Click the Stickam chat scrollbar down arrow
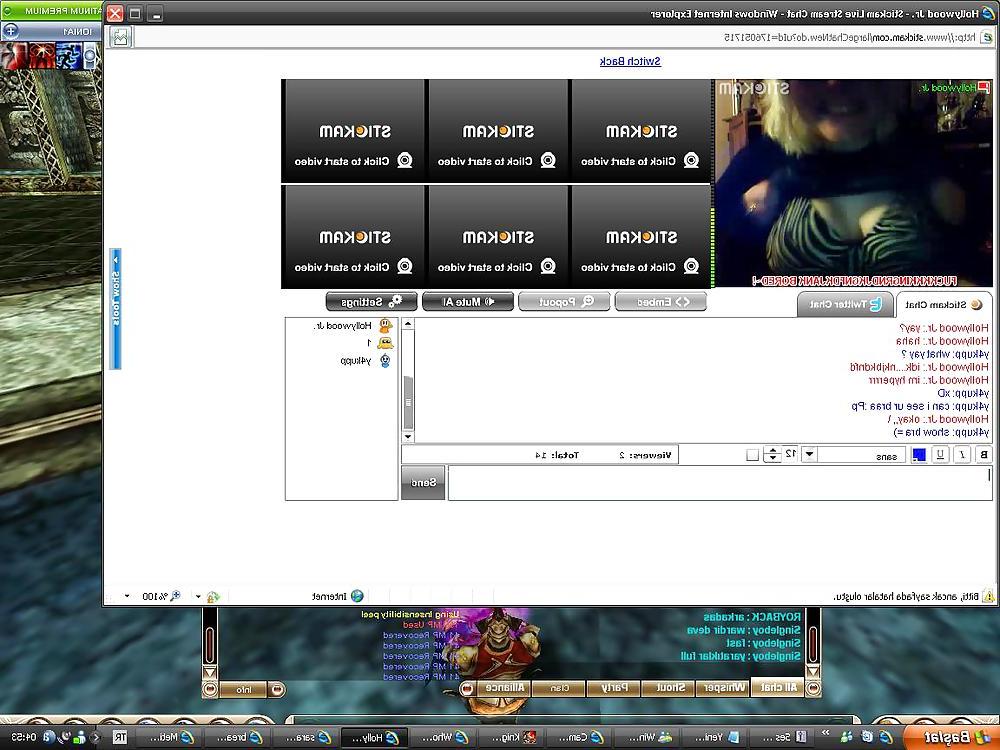The image size is (1000, 750). click(x=408, y=437)
